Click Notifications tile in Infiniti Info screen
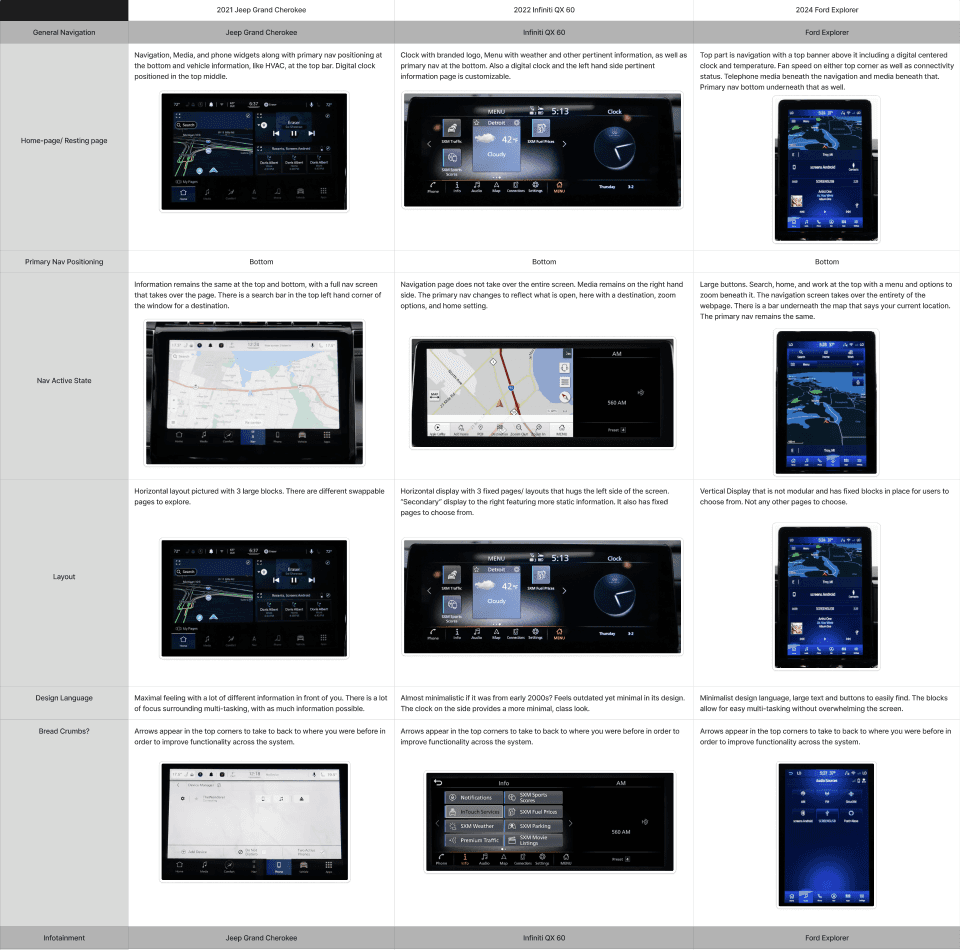960x950 pixels. click(x=473, y=798)
